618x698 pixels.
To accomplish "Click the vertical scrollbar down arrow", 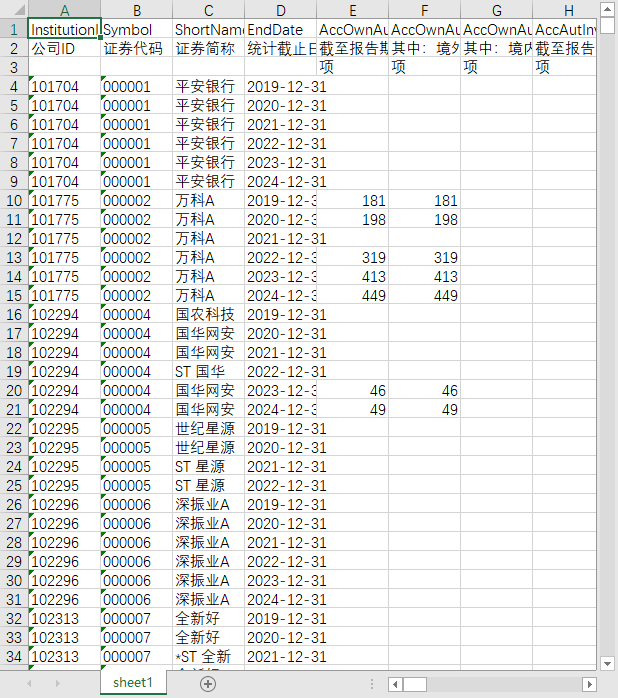I will click(607, 663).
